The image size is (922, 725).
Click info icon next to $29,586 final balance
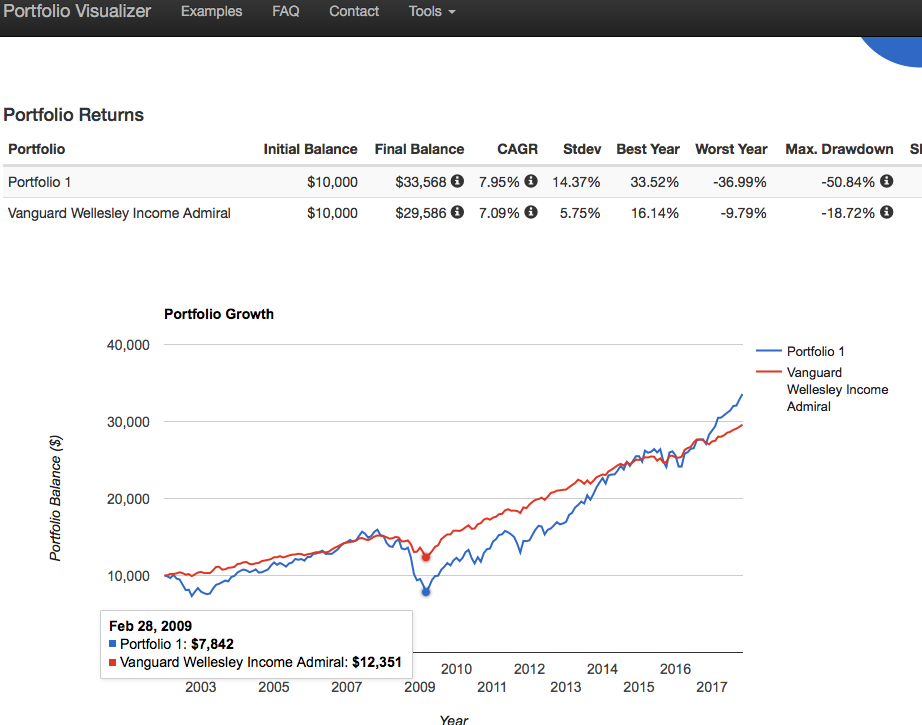click(x=457, y=213)
